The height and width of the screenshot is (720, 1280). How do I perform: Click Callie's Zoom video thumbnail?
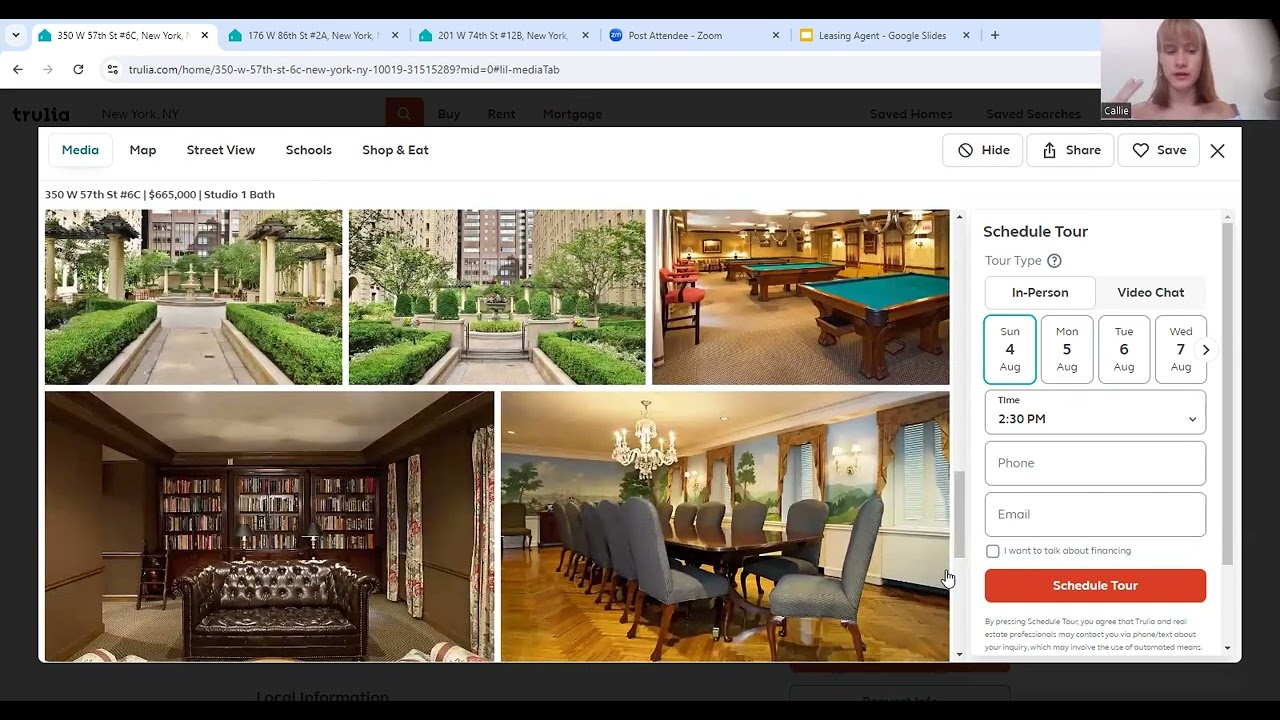(1190, 69)
